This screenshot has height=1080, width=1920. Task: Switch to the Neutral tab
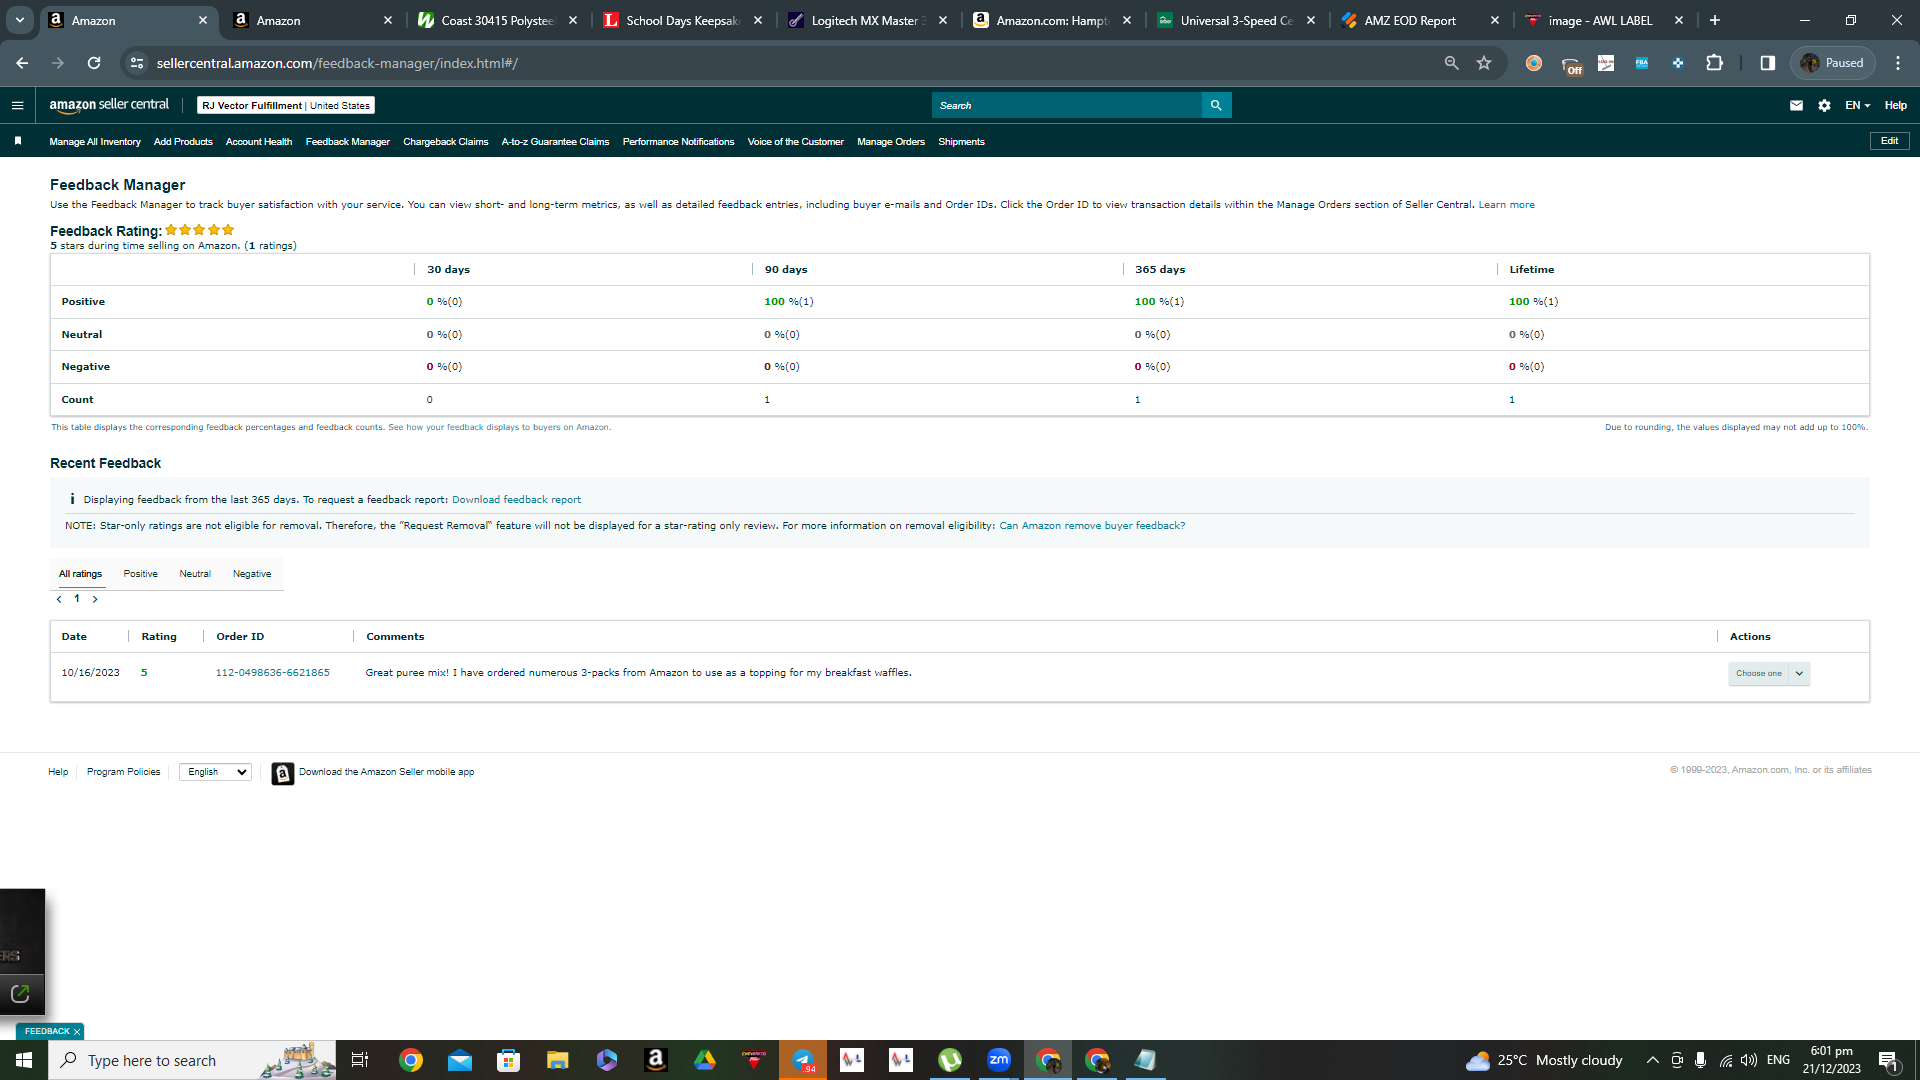[195, 574]
